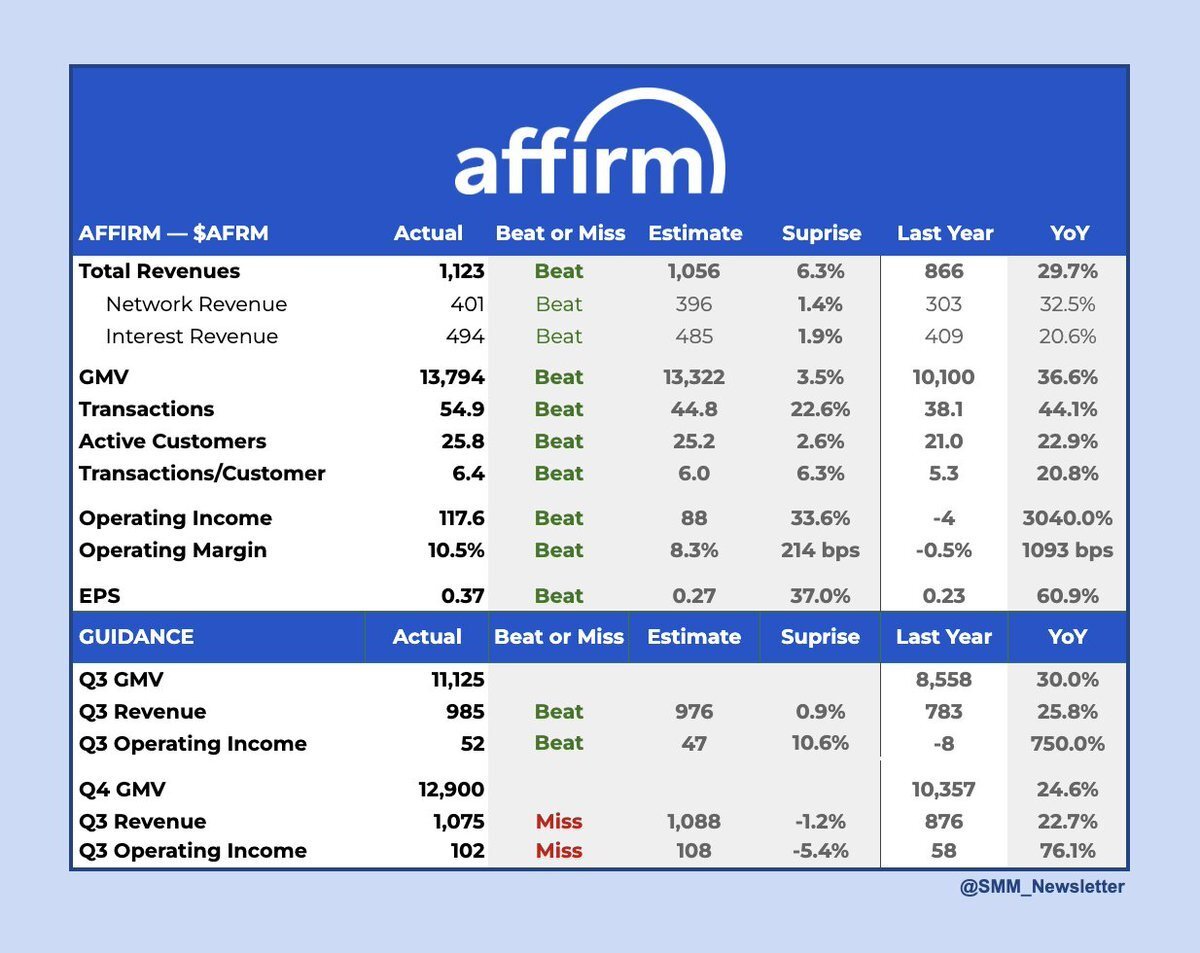The image size is (1200, 953).
Task: Select the Transactions/Customer row label
Action: click(202, 473)
